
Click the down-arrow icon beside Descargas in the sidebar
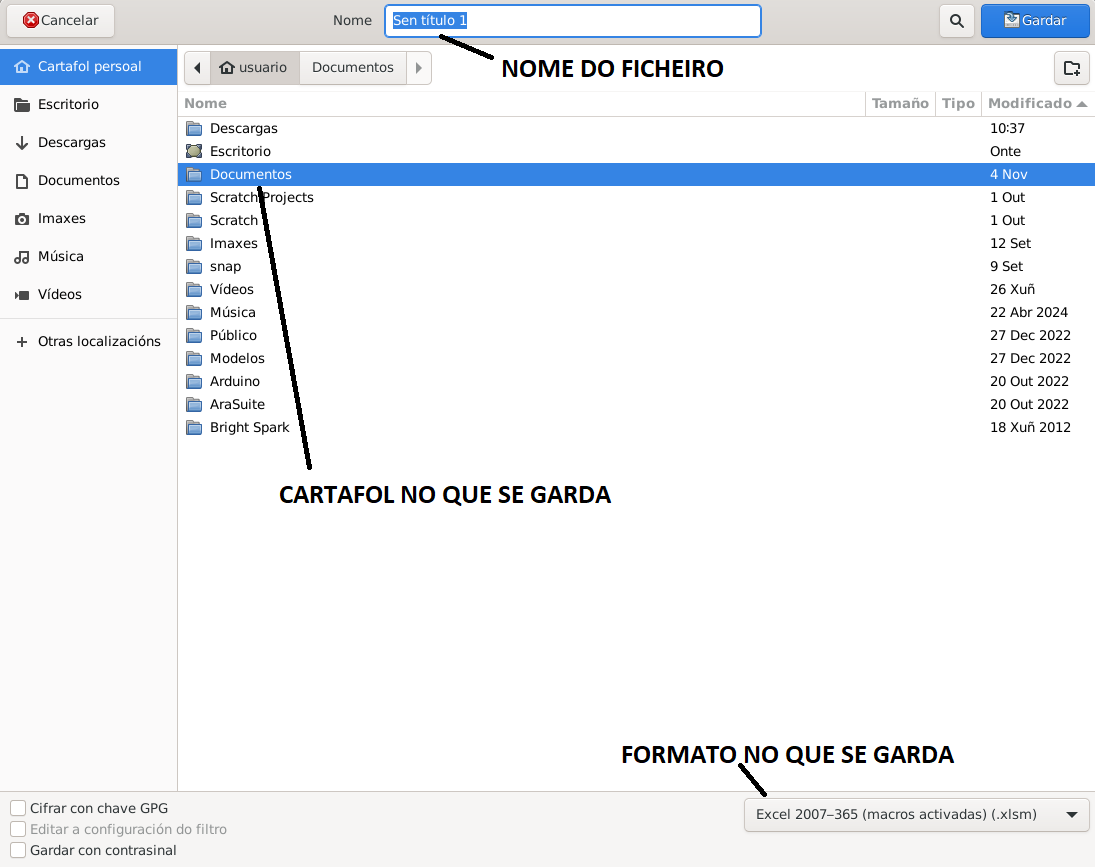coord(22,143)
